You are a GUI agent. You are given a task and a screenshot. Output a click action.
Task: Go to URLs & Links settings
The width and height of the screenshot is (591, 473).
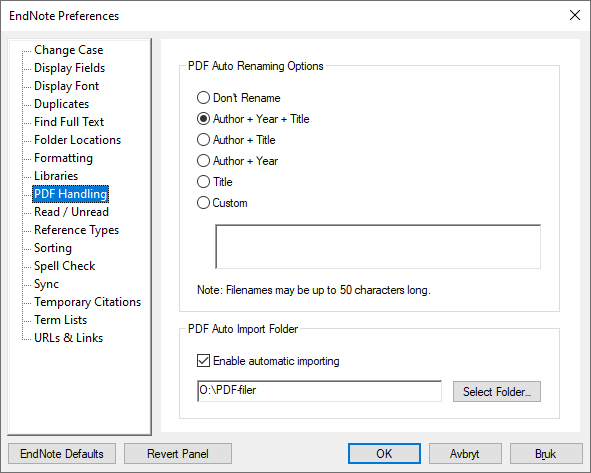[69, 338]
